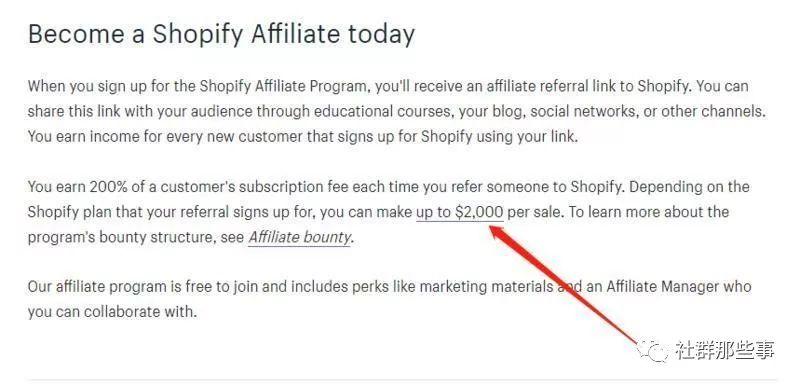Click the "社群那些事" watermark text
Screen dimensions: 800x385
(724, 350)
